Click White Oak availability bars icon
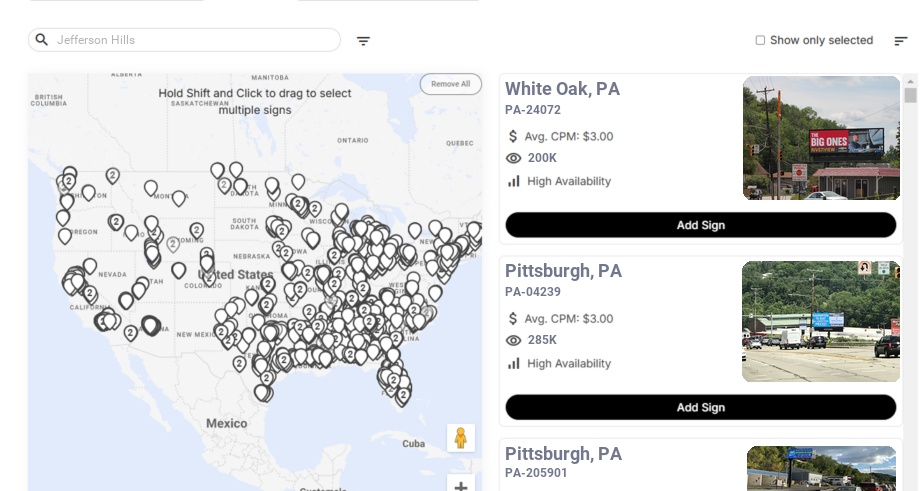Screen dimensions: 920x491 click(x=514, y=181)
